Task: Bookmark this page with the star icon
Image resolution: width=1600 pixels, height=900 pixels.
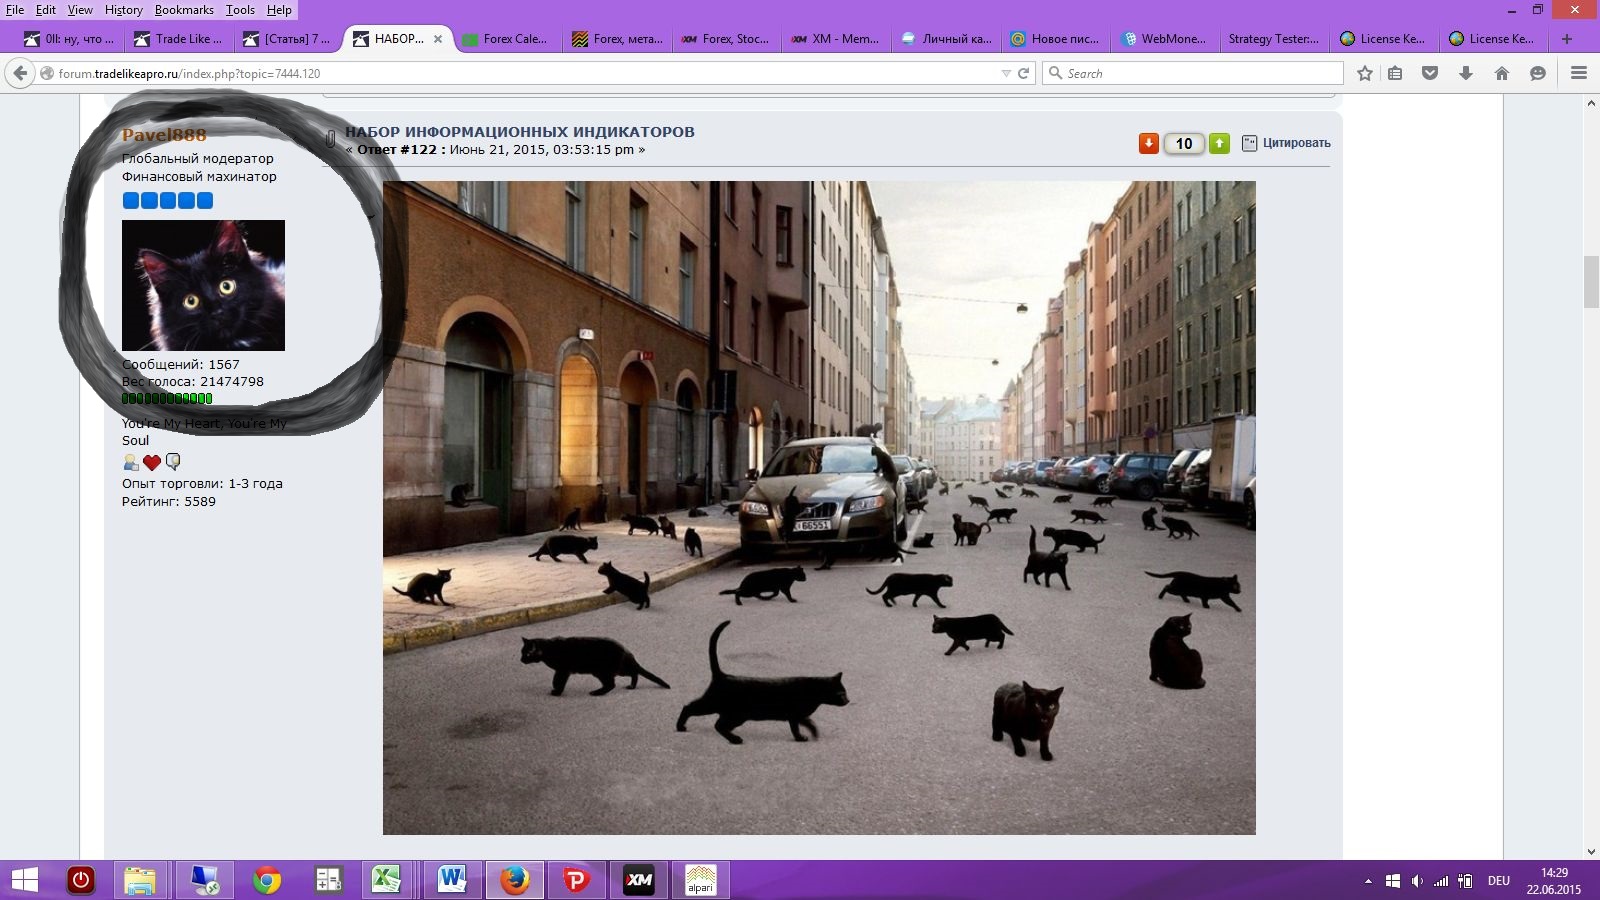Action: click(1365, 73)
